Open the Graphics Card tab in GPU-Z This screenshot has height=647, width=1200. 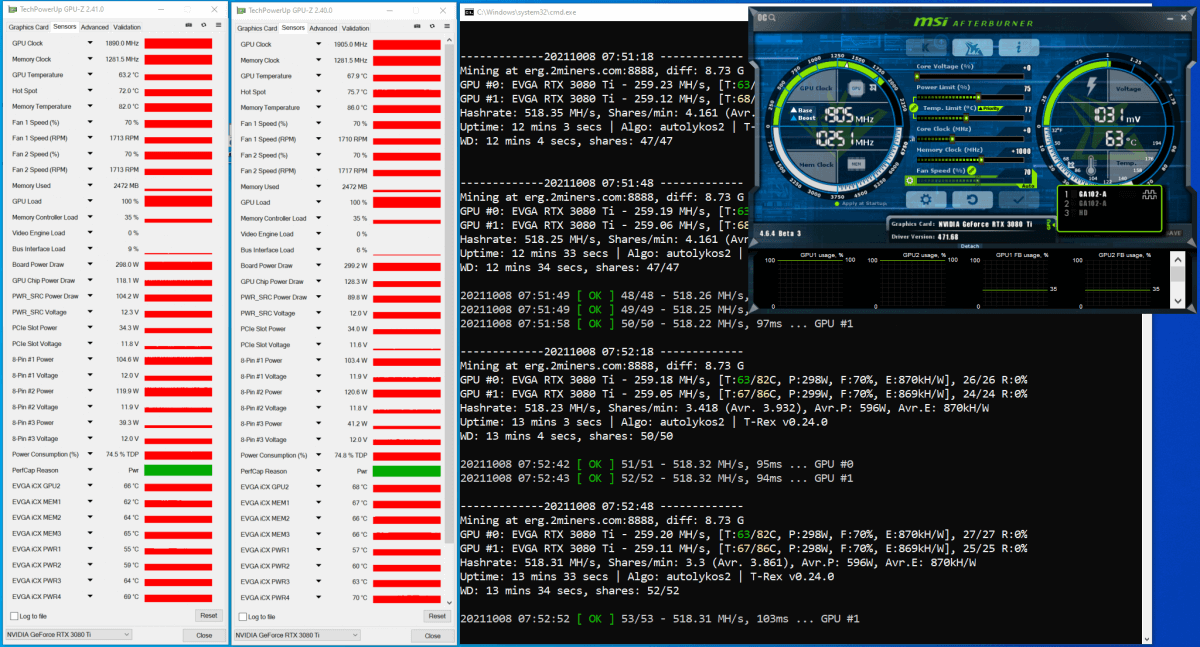(x=29, y=27)
